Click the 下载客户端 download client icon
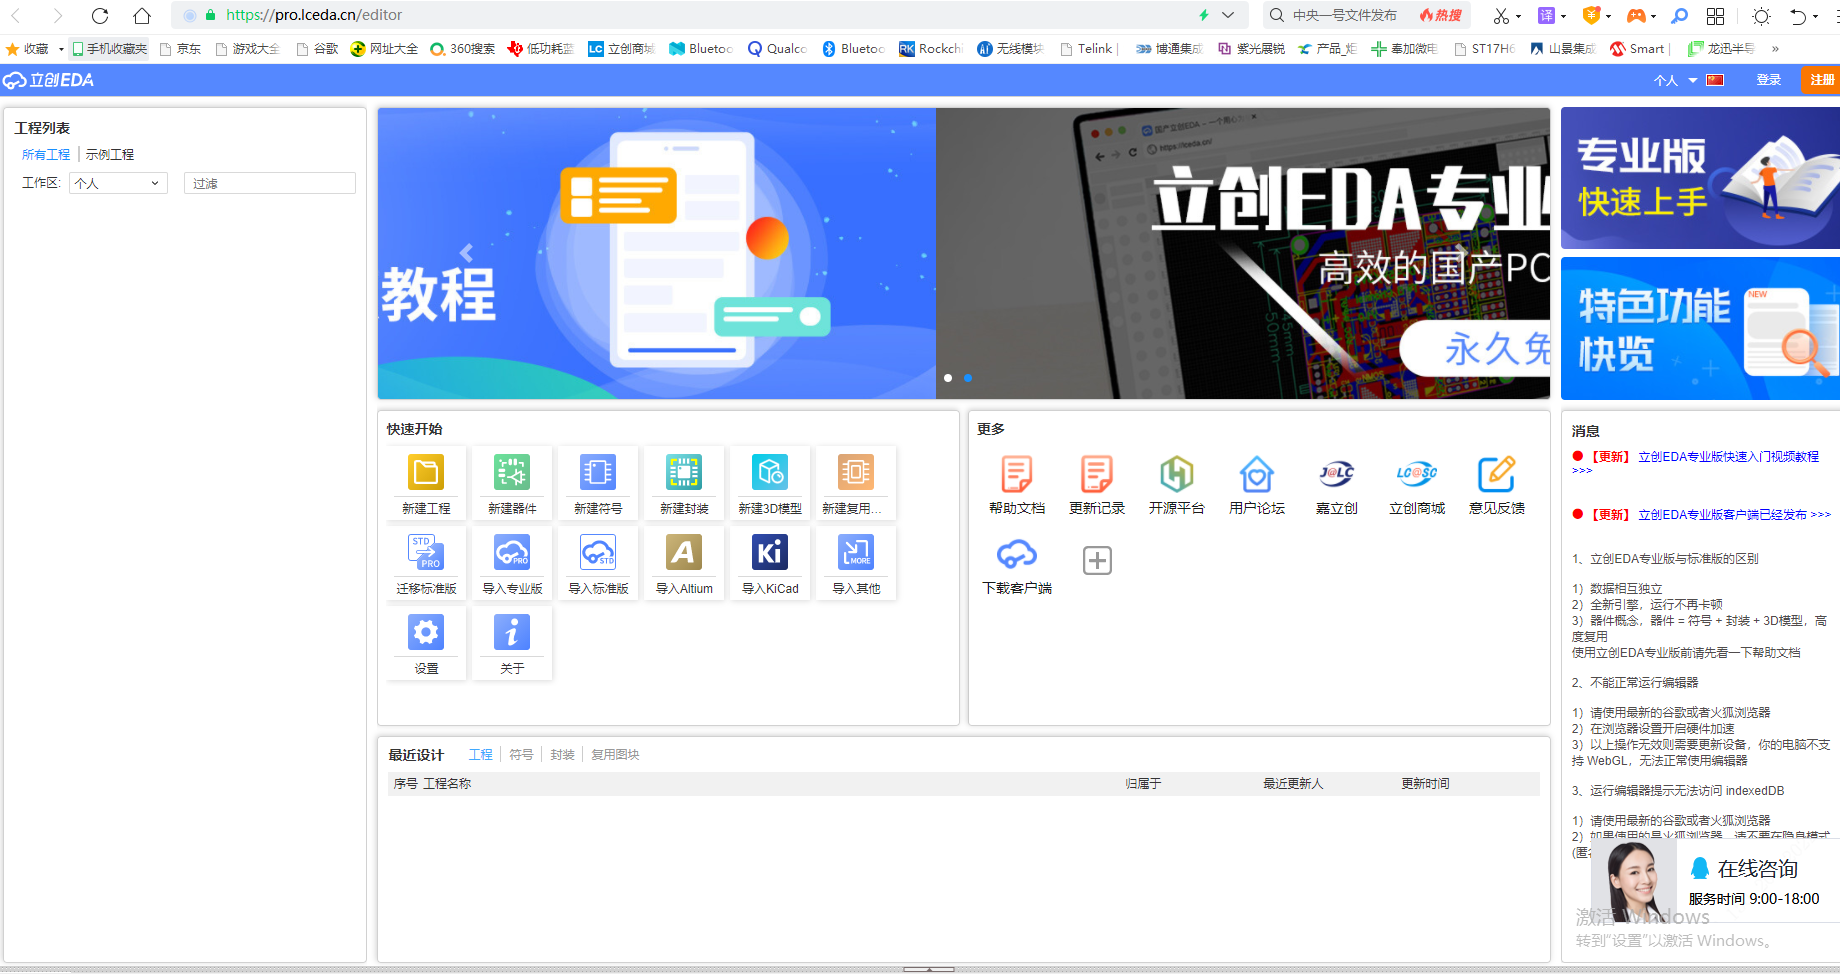1840x974 pixels. 1017,554
